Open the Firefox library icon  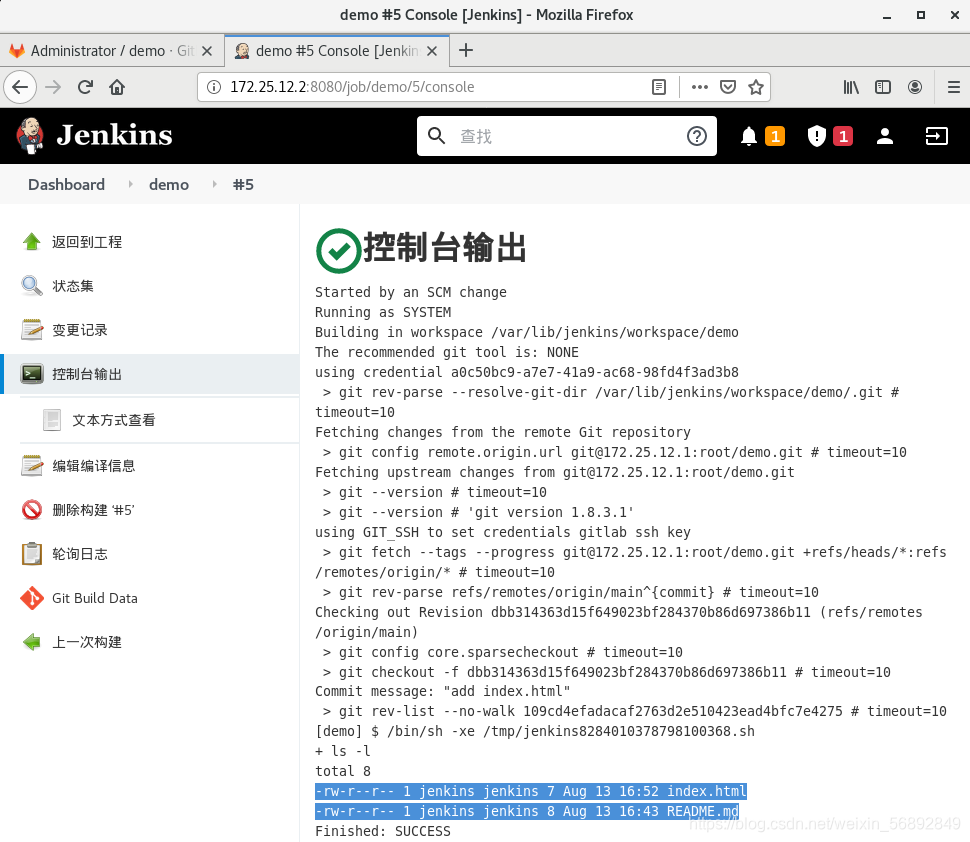point(851,87)
